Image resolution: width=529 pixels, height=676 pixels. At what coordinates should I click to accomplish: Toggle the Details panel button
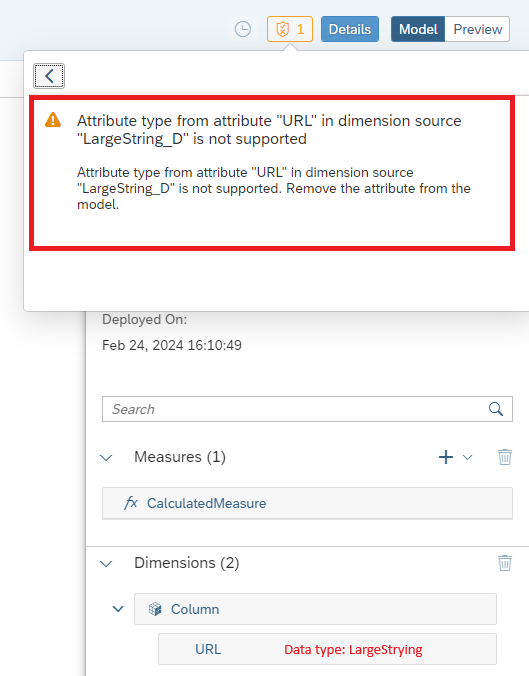click(350, 29)
